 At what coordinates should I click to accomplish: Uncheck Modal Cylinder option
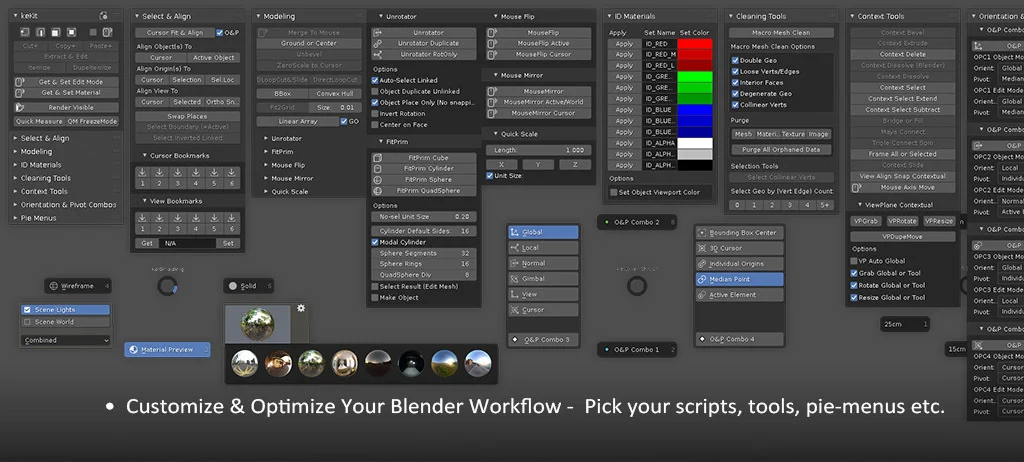click(375, 242)
